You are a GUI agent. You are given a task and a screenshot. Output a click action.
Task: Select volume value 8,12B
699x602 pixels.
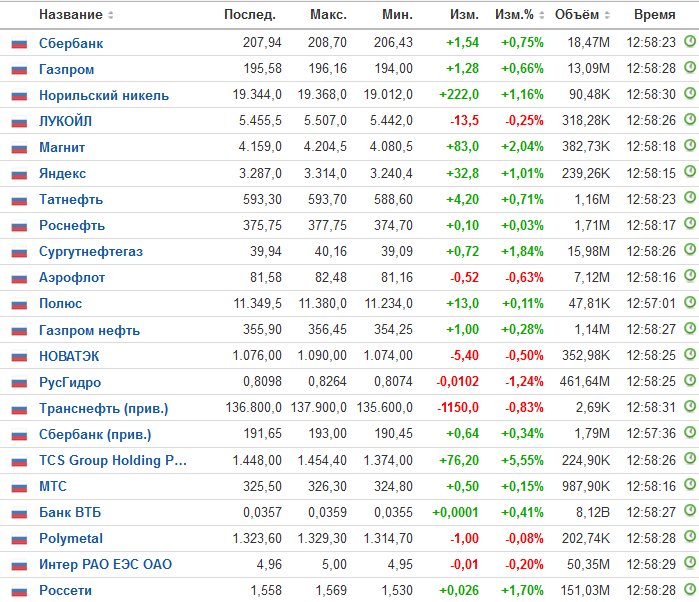[x=592, y=512]
